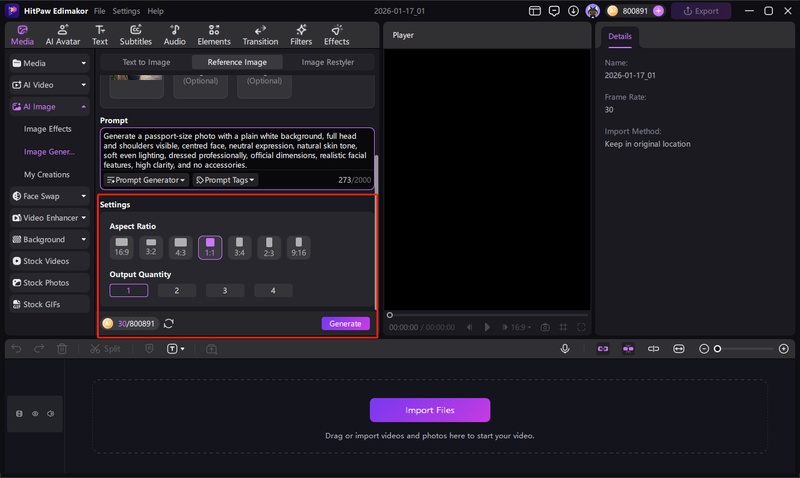Click the snapshot camera icon under the player
The width and height of the screenshot is (800, 478).
(x=545, y=327)
